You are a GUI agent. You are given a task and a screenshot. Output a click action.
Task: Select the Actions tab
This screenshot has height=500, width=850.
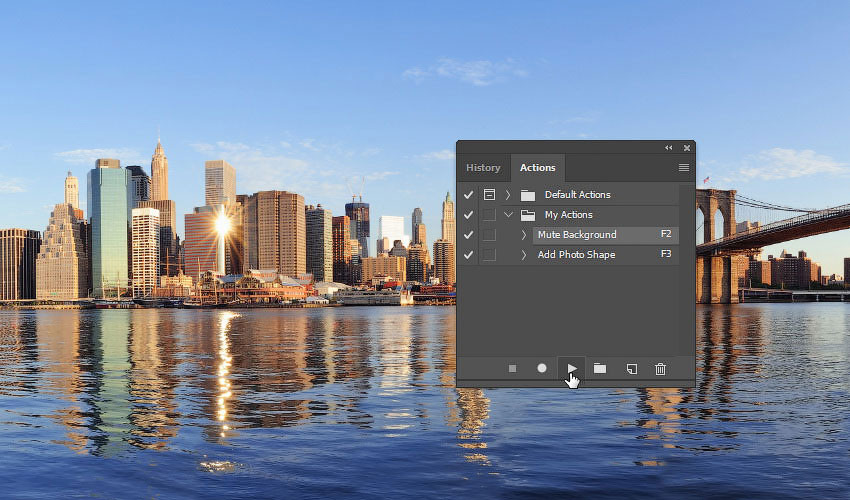tap(538, 168)
